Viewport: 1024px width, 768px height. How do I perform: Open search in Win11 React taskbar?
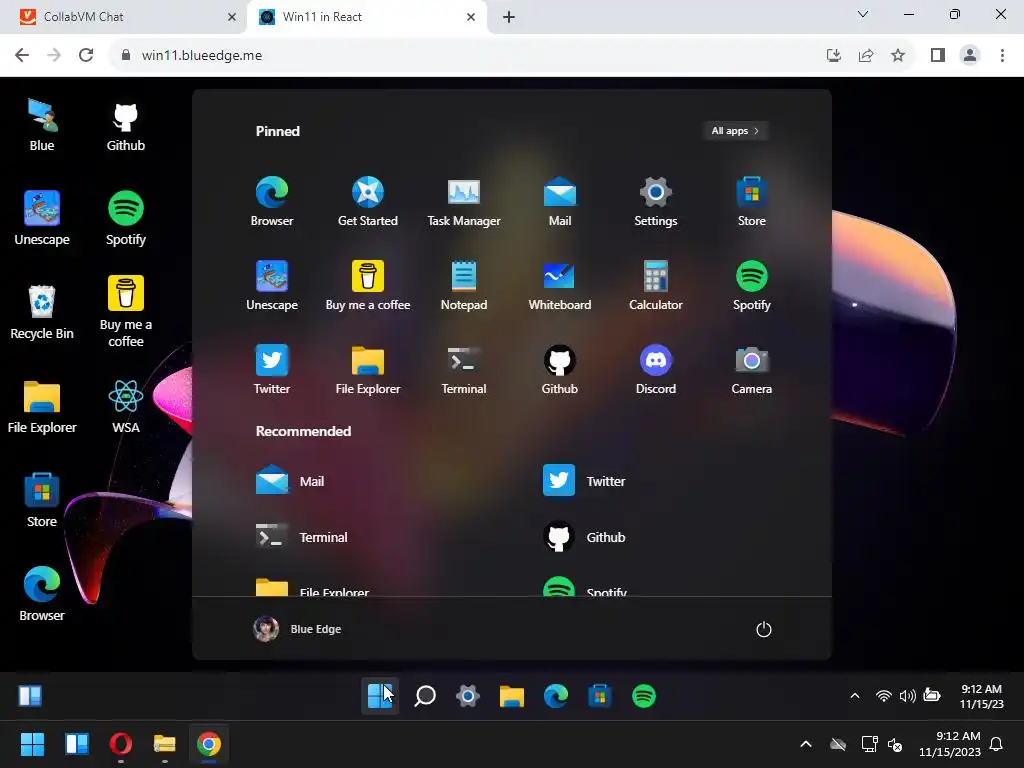(424, 696)
